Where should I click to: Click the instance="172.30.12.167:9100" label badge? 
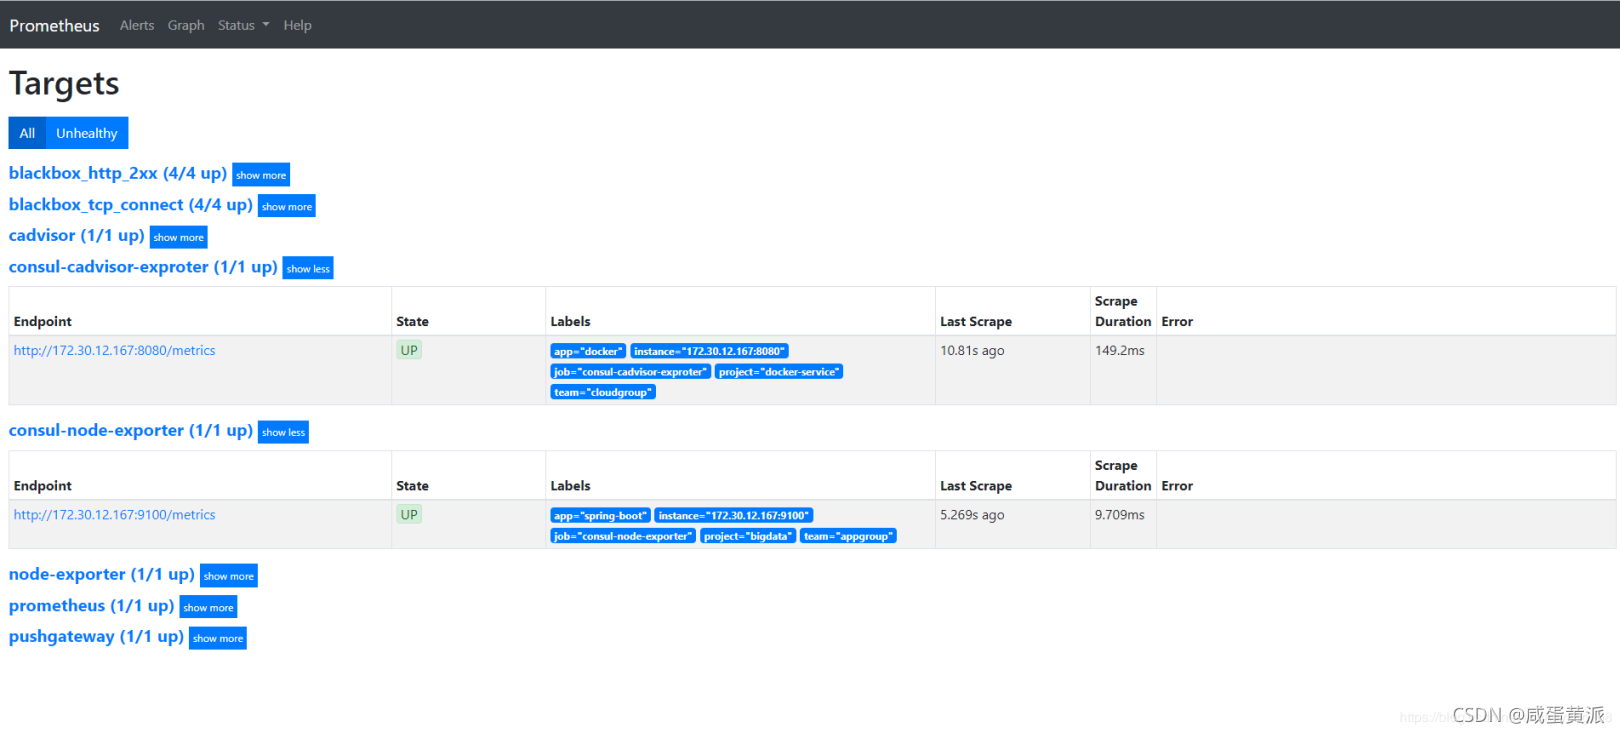click(x=733, y=516)
